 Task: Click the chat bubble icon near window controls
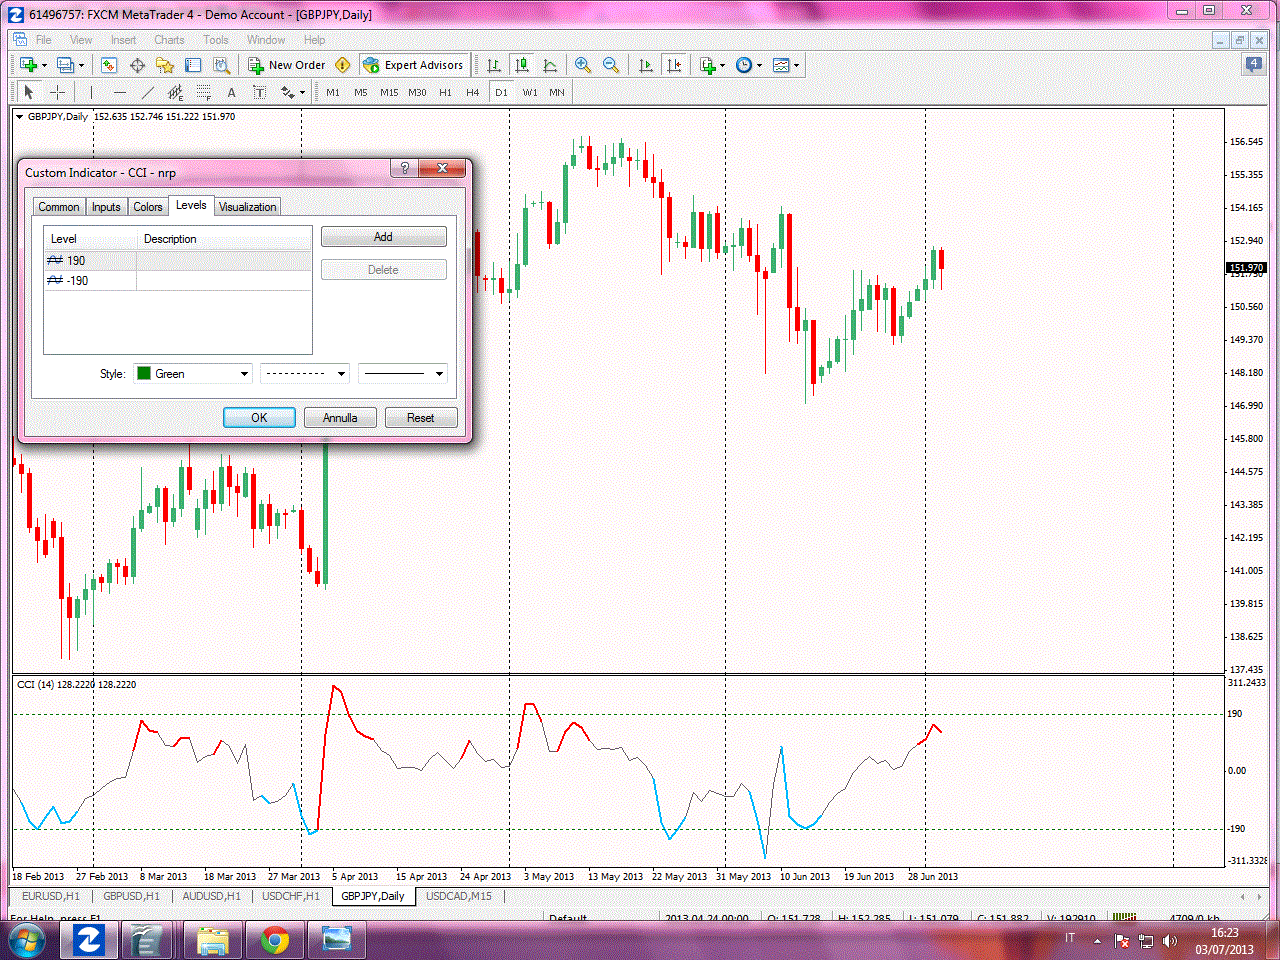tap(1254, 64)
